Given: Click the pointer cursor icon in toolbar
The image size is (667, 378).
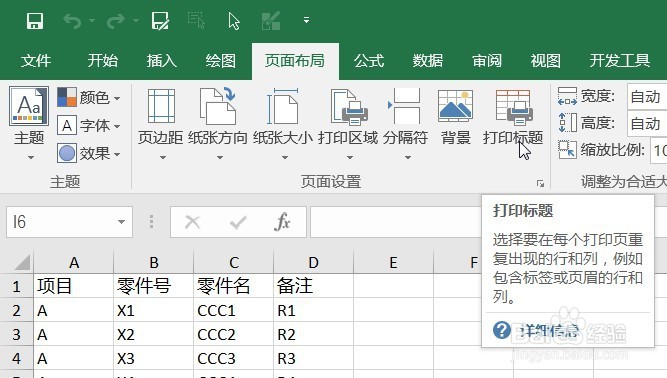Looking at the screenshot, I should tap(234, 20).
